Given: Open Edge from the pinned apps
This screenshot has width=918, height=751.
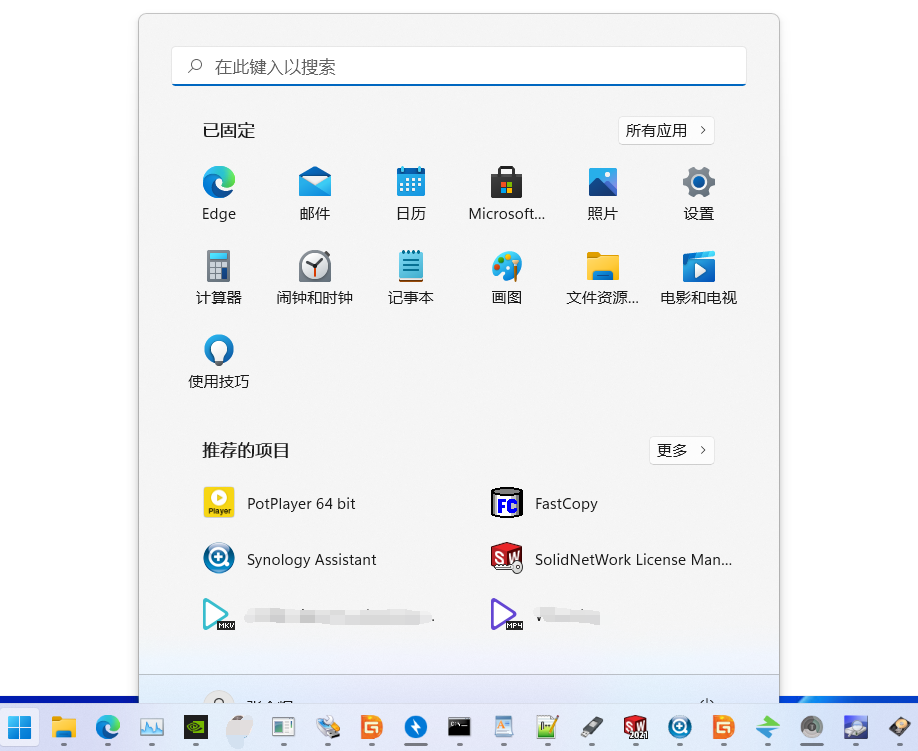Looking at the screenshot, I should (218, 193).
